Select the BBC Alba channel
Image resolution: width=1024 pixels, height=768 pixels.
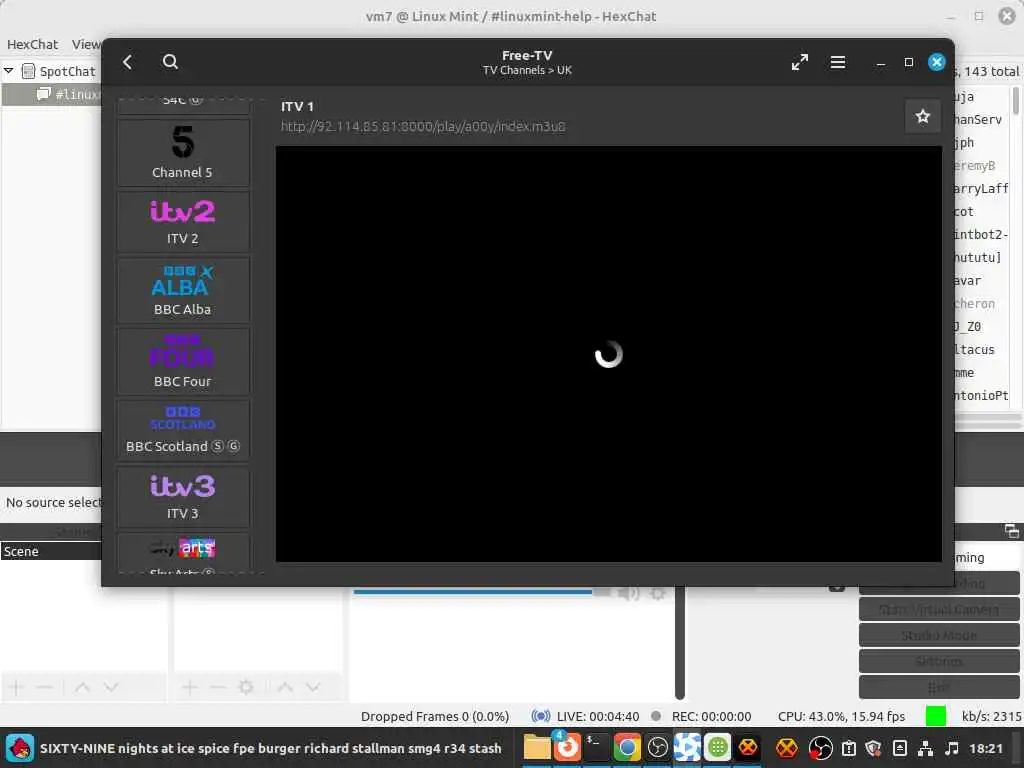(183, 290)
